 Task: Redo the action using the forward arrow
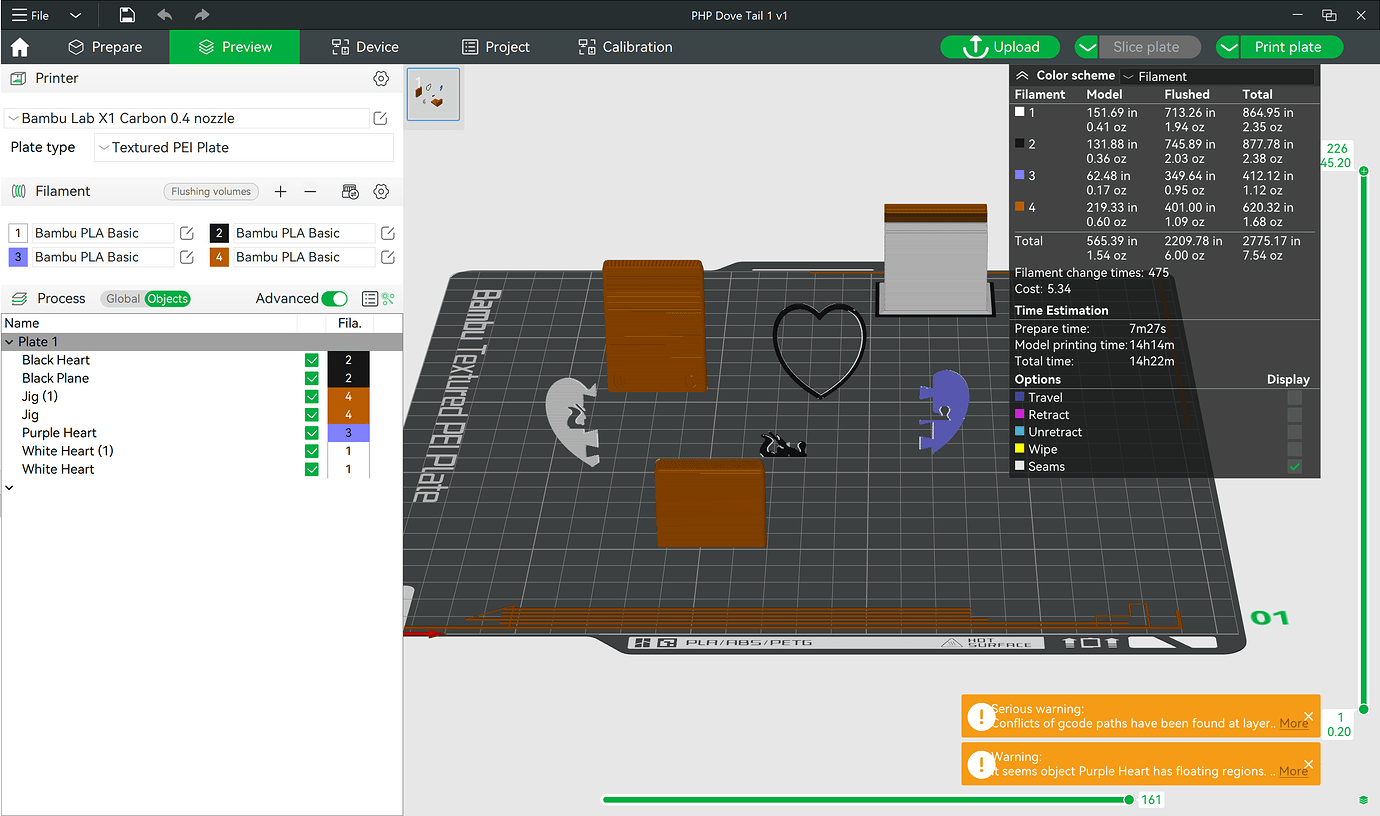tap(202, 15)
